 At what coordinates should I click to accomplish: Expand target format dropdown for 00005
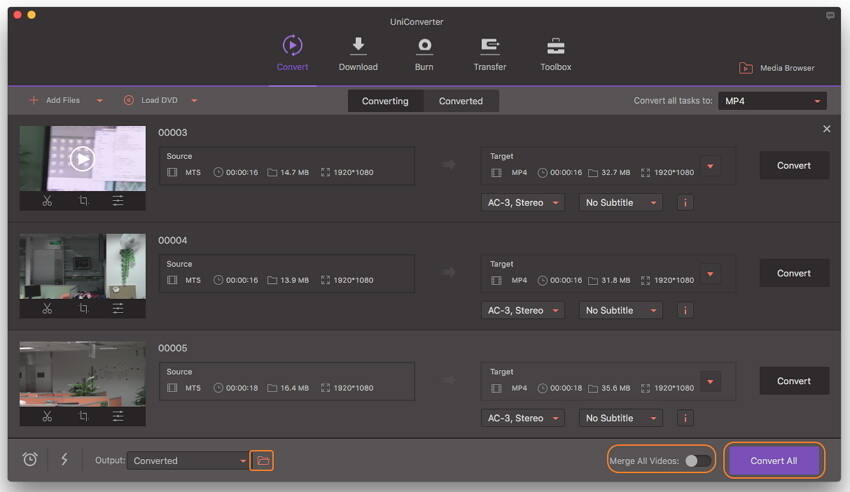710,381
